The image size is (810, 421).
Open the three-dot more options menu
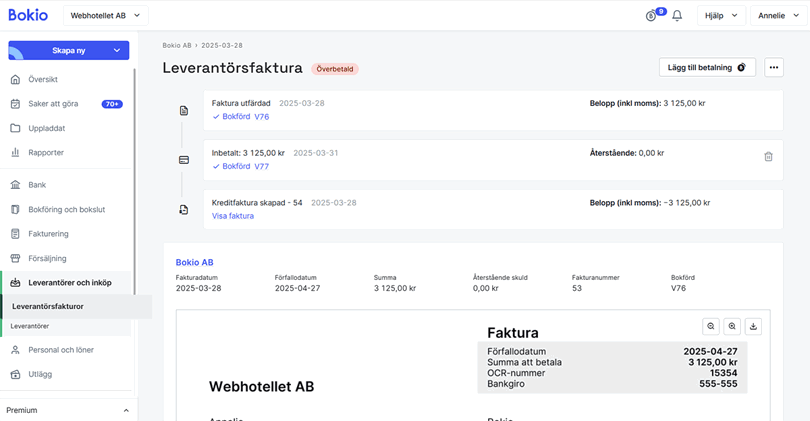pos(773,68)
